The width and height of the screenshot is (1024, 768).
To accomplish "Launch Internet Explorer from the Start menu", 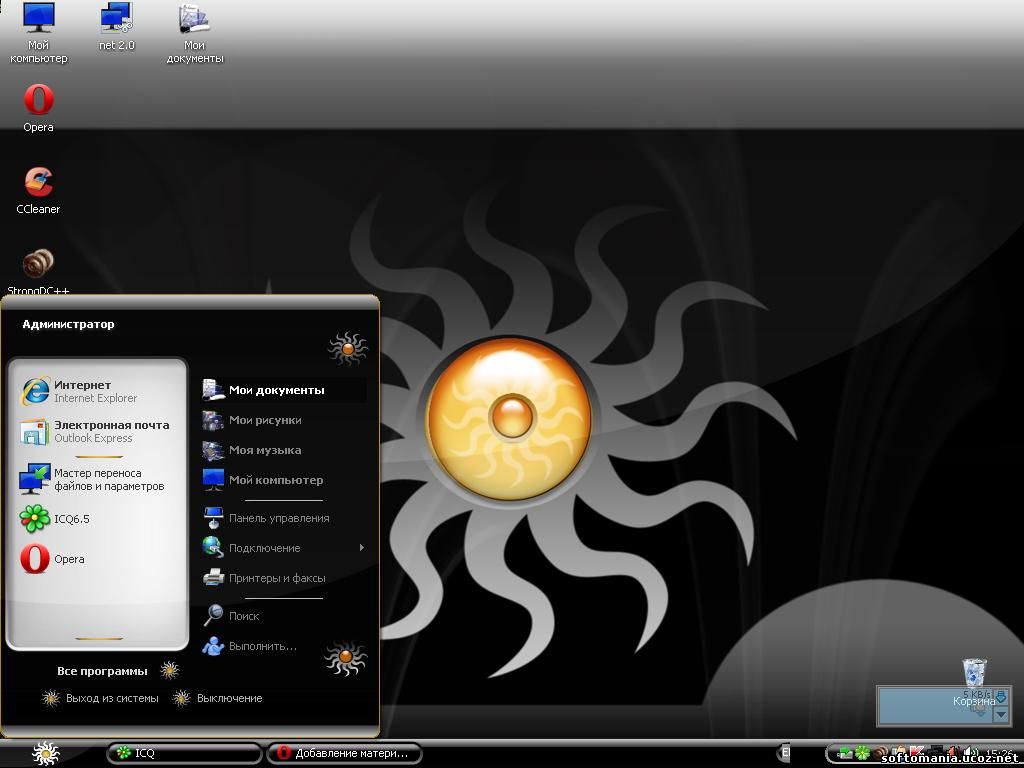I will point(97,391).
